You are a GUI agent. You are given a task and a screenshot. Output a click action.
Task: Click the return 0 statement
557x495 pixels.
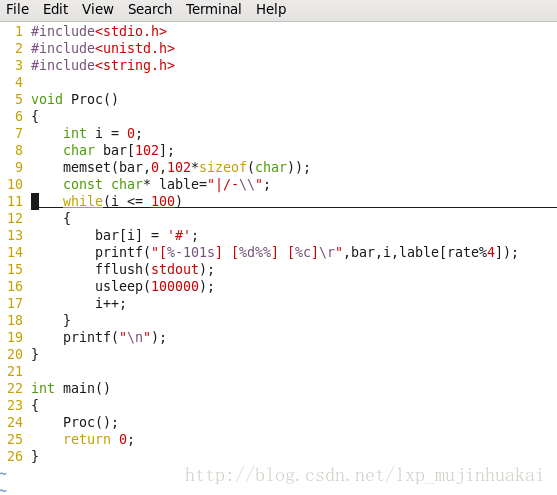(x=98, y=440)
